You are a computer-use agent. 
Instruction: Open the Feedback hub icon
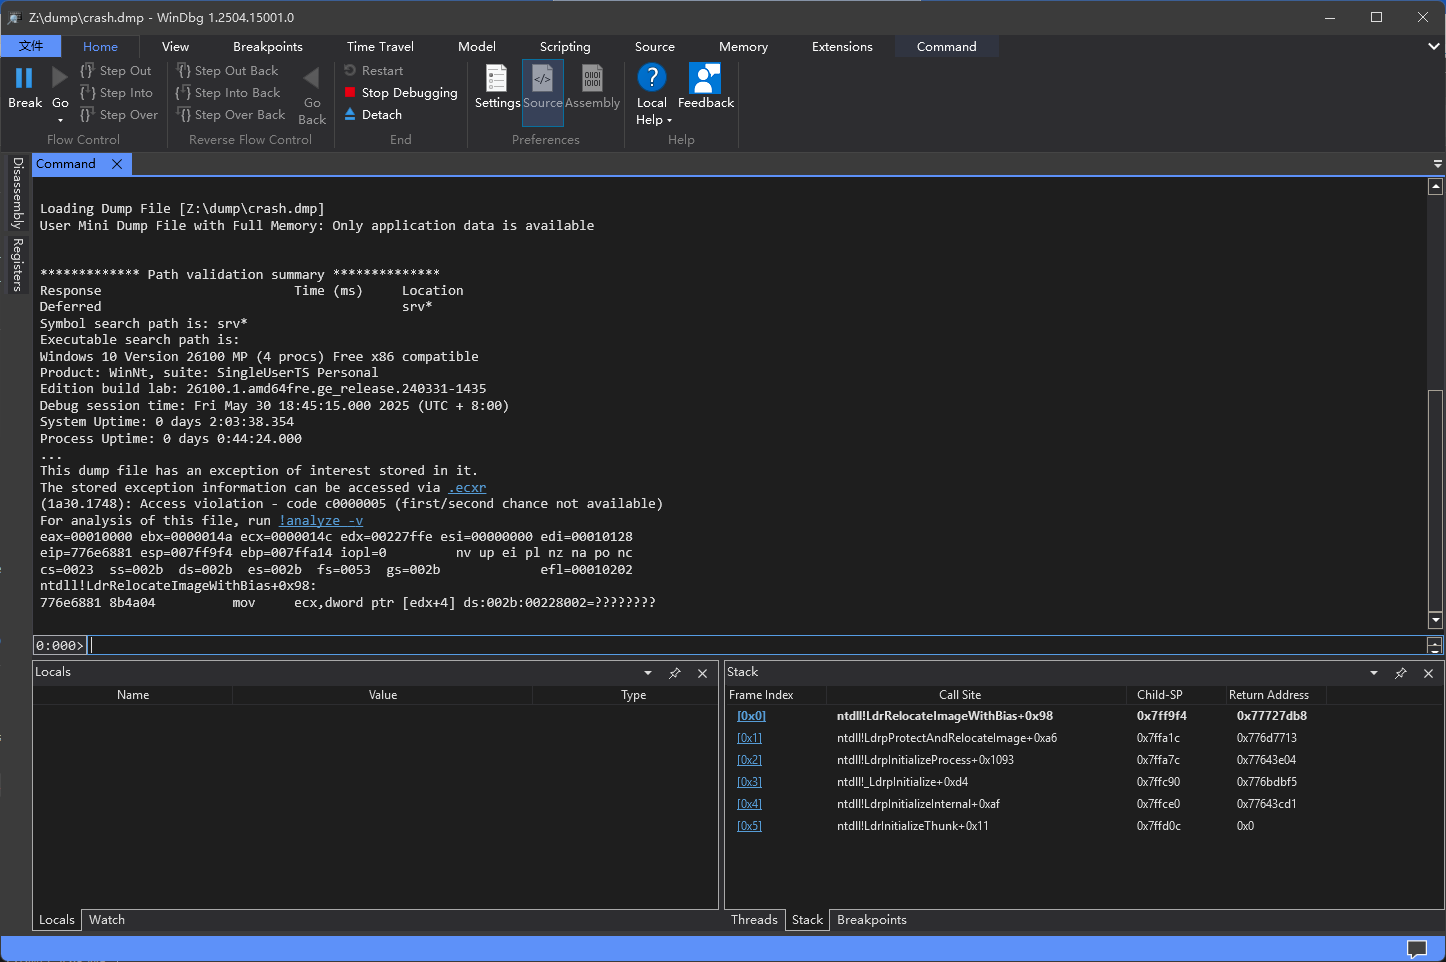click(x=706, y=78)
